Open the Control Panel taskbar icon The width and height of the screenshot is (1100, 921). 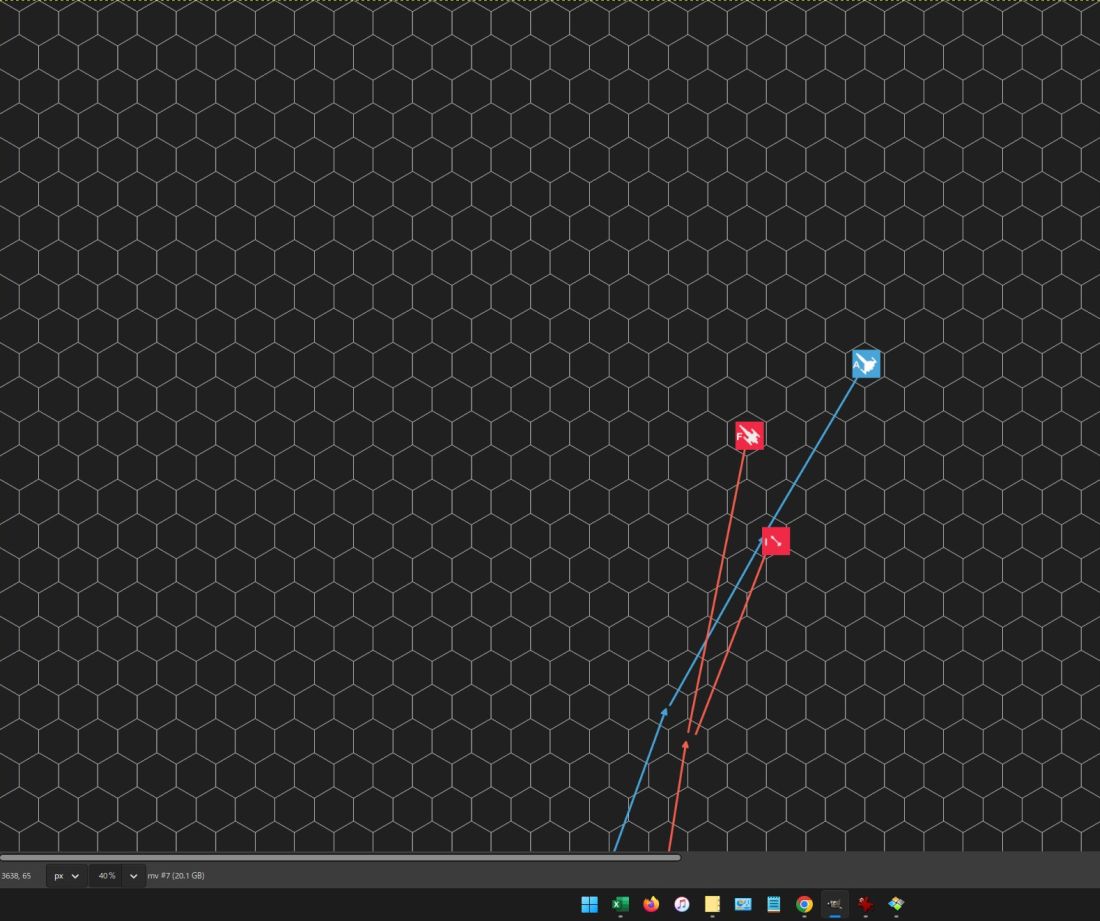743,904
